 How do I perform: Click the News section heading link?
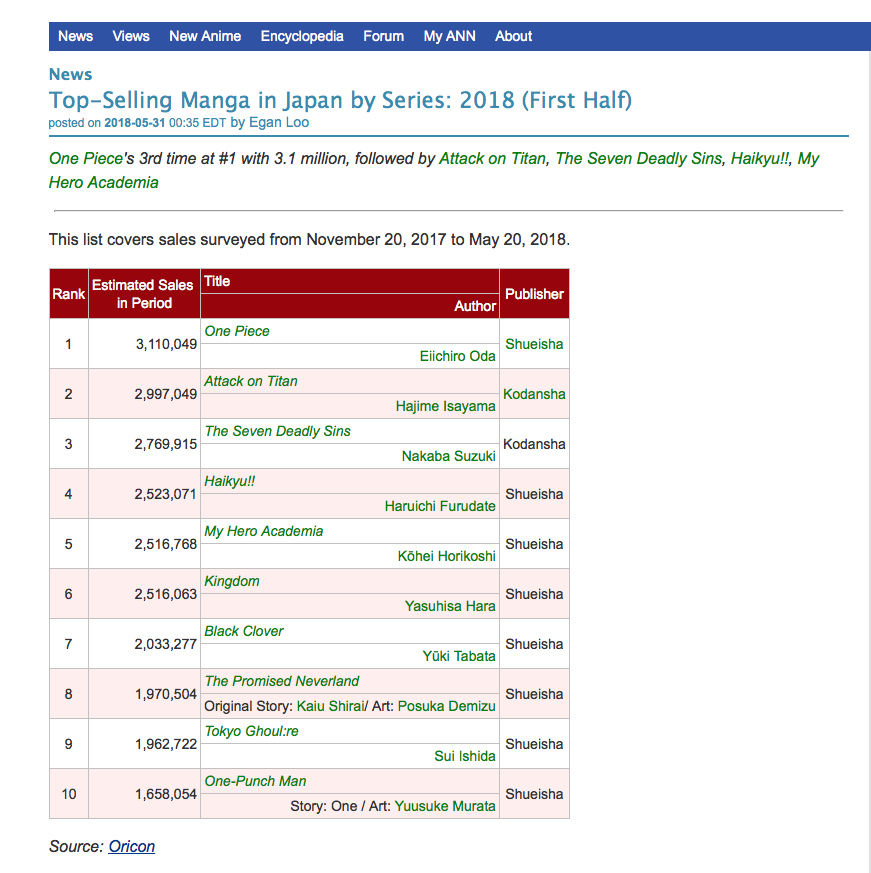pos(70,74)
